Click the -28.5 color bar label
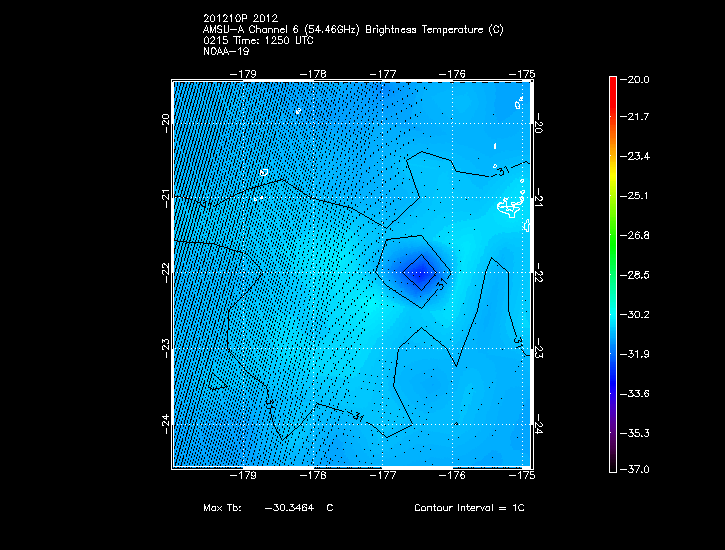The width and height of the screenshot is (725, 550). click(x=636, y=274)
